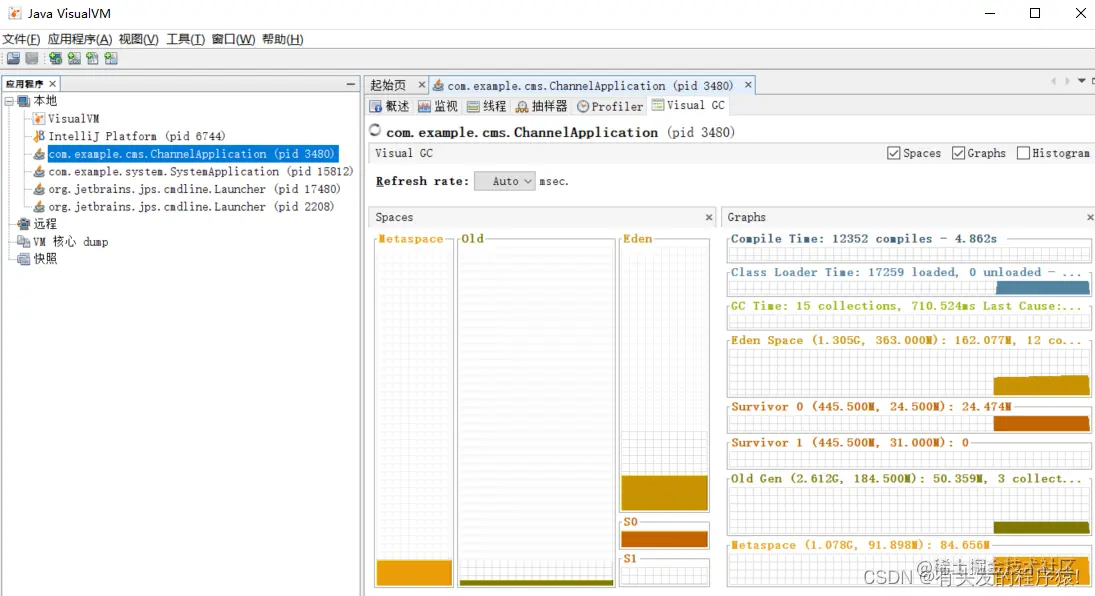Click the Eden Space graph
The height and width of the screenshot is (596, 1095).
click(x=909, y=372)
